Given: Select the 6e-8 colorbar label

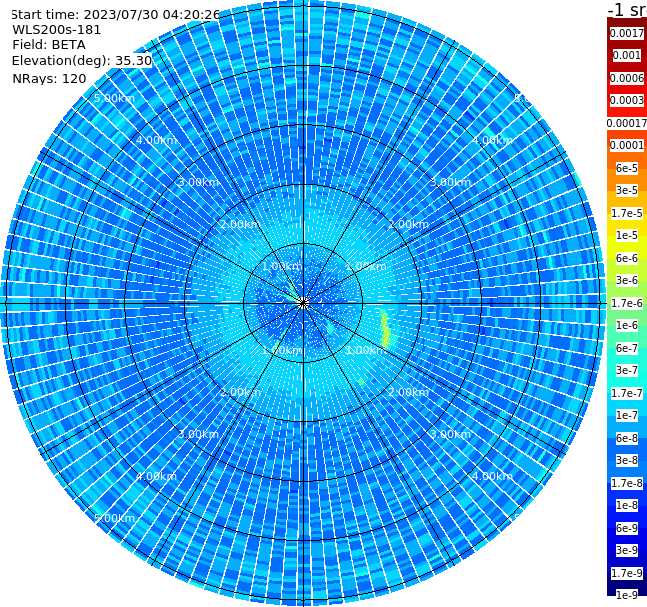Looking at the screenshot, I should [627, 438].
